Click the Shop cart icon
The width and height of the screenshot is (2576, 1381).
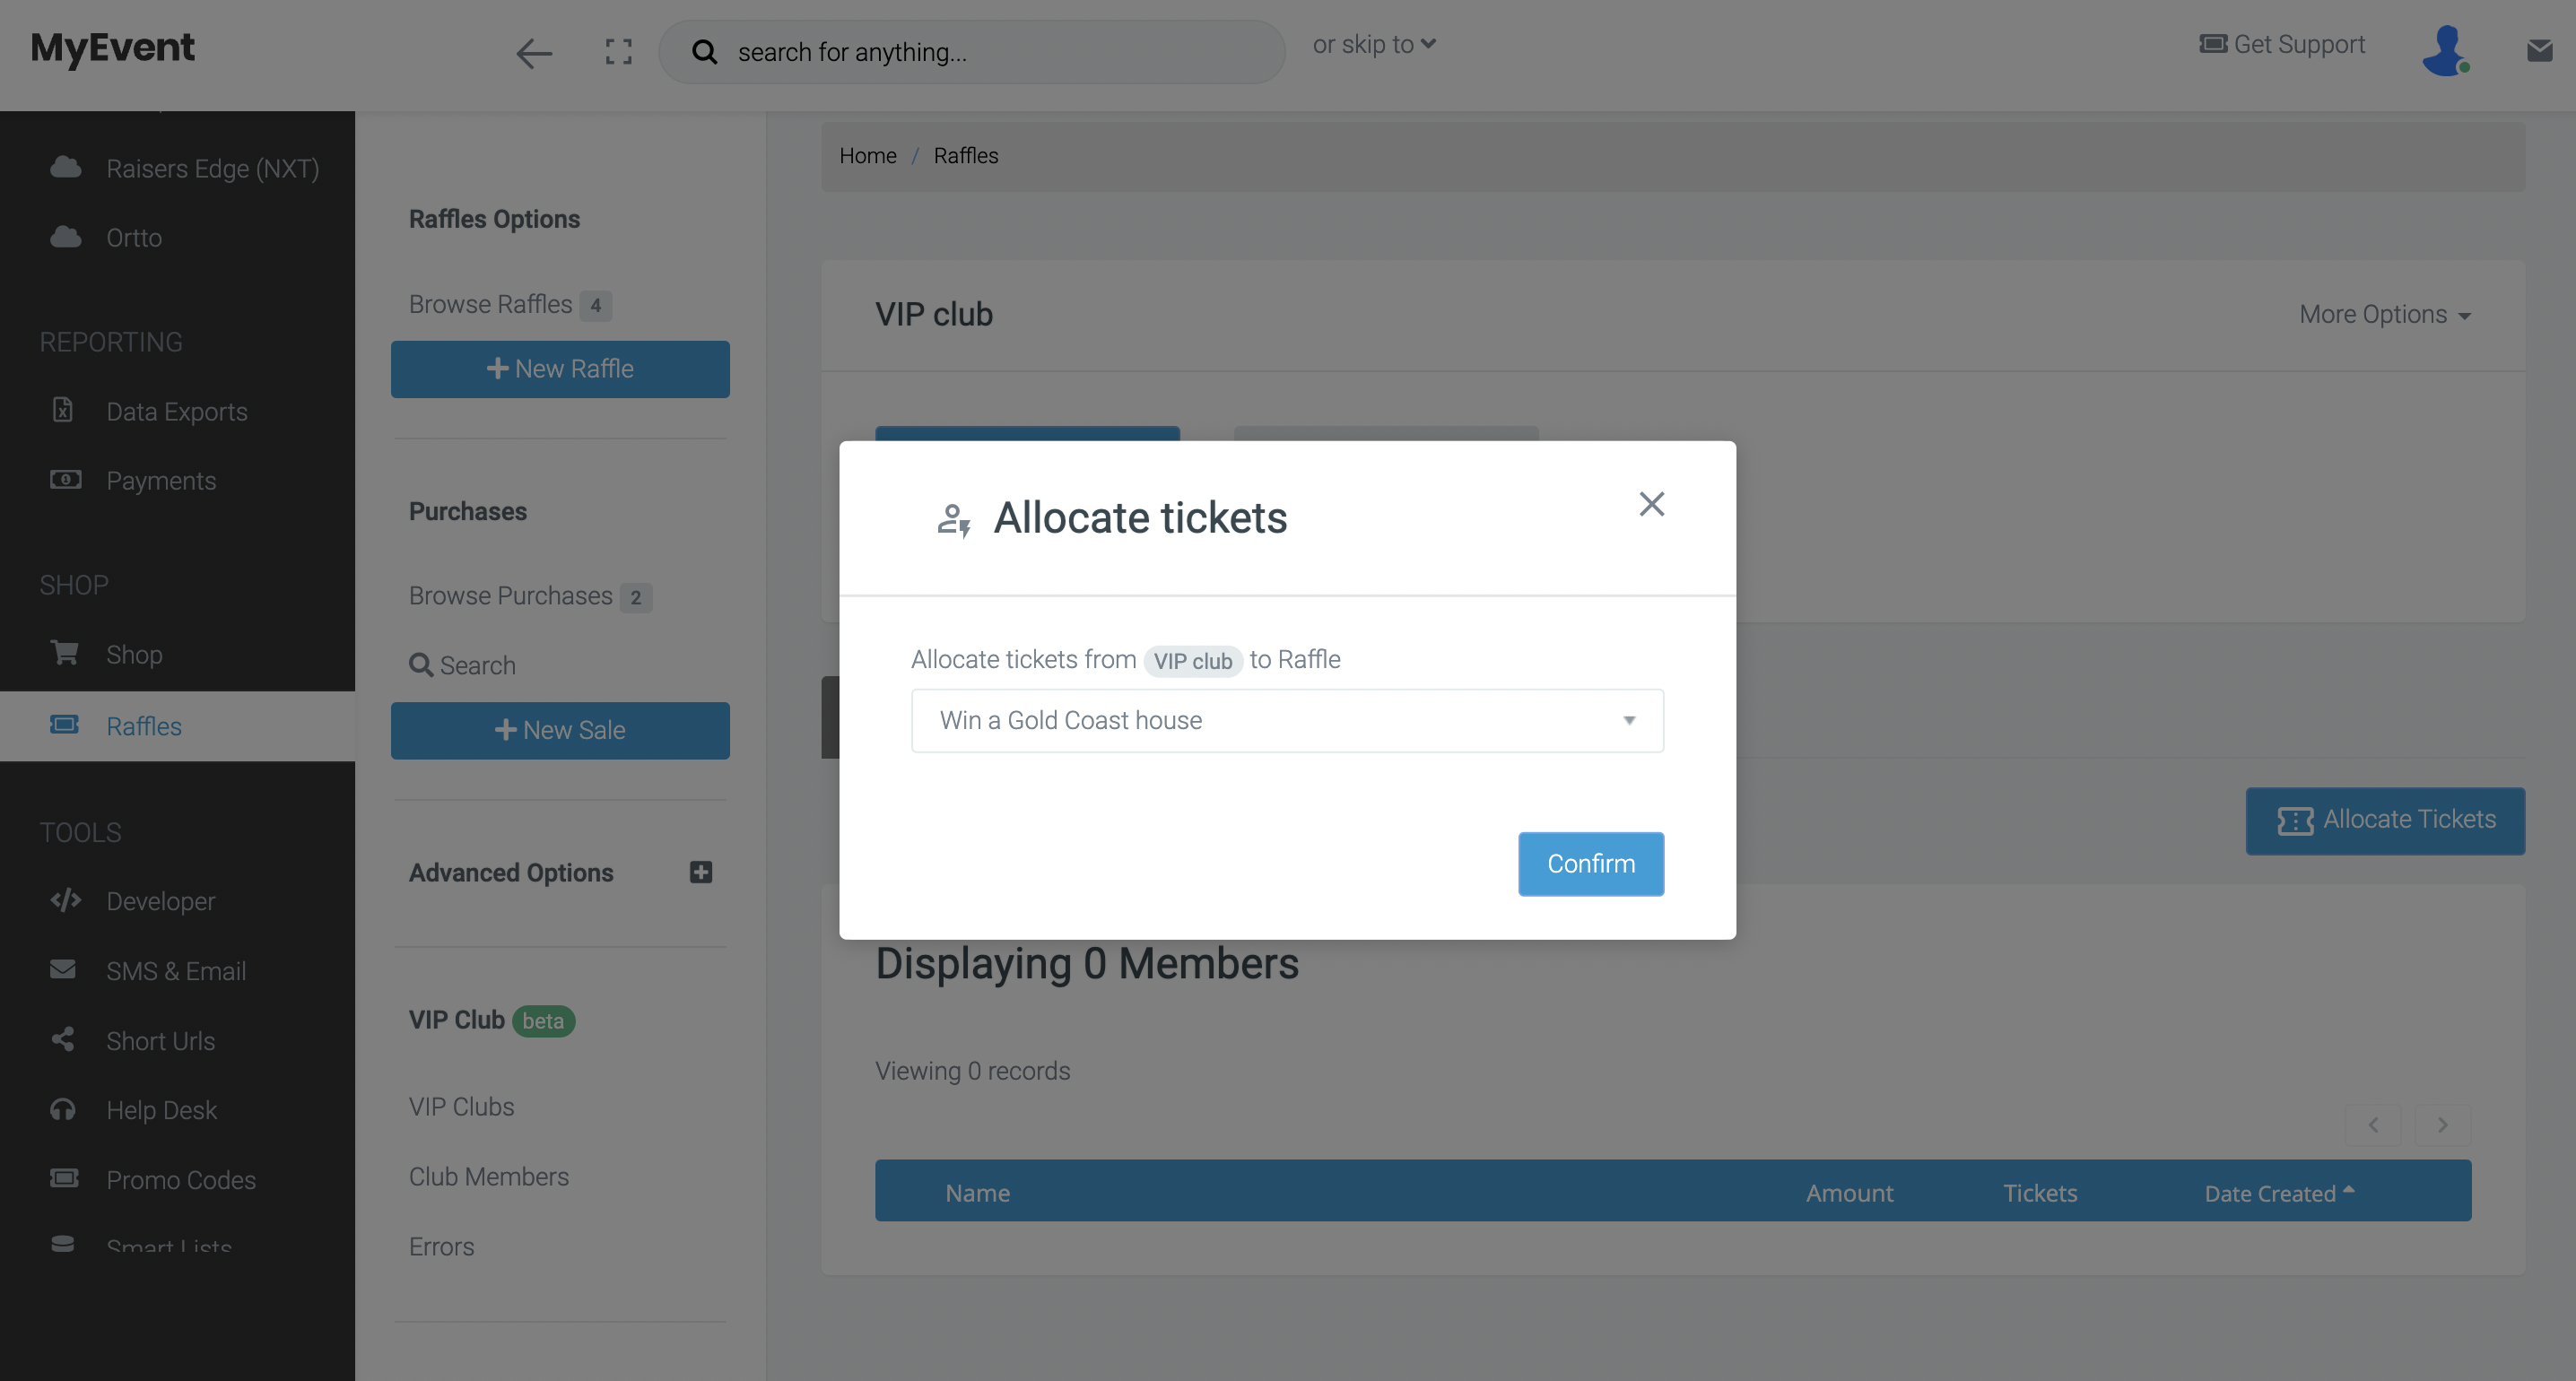(65, 653)
